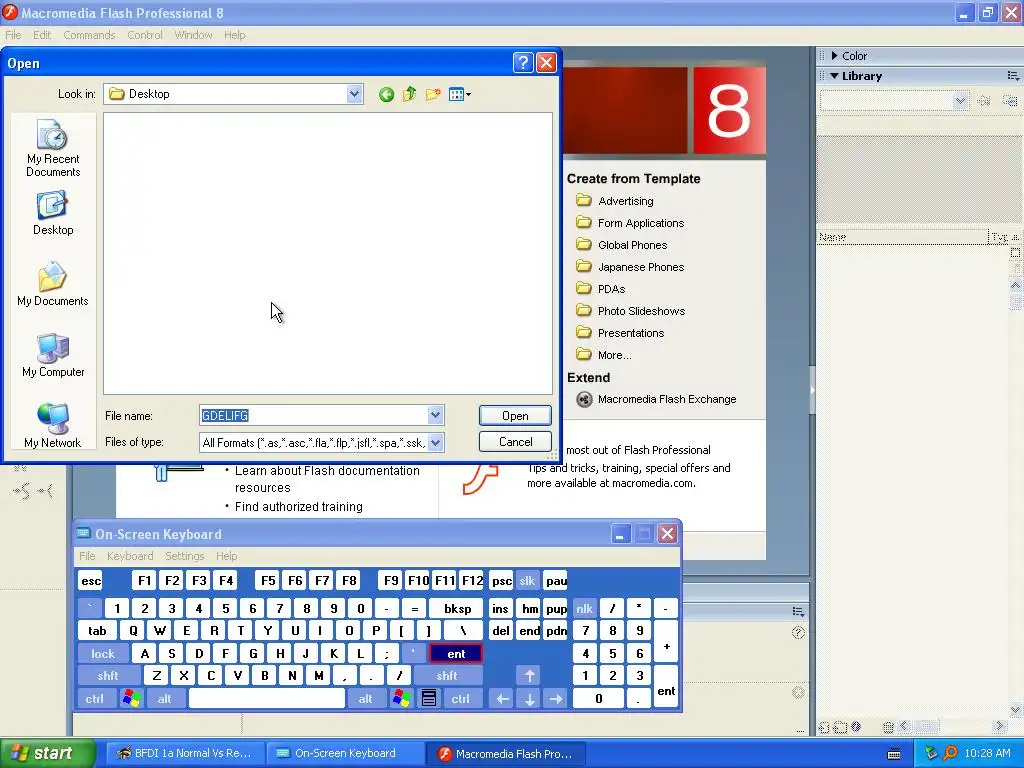Click the Library new symbol icon at bottom
Viewport: 1024px width, 768px height.
824,727
